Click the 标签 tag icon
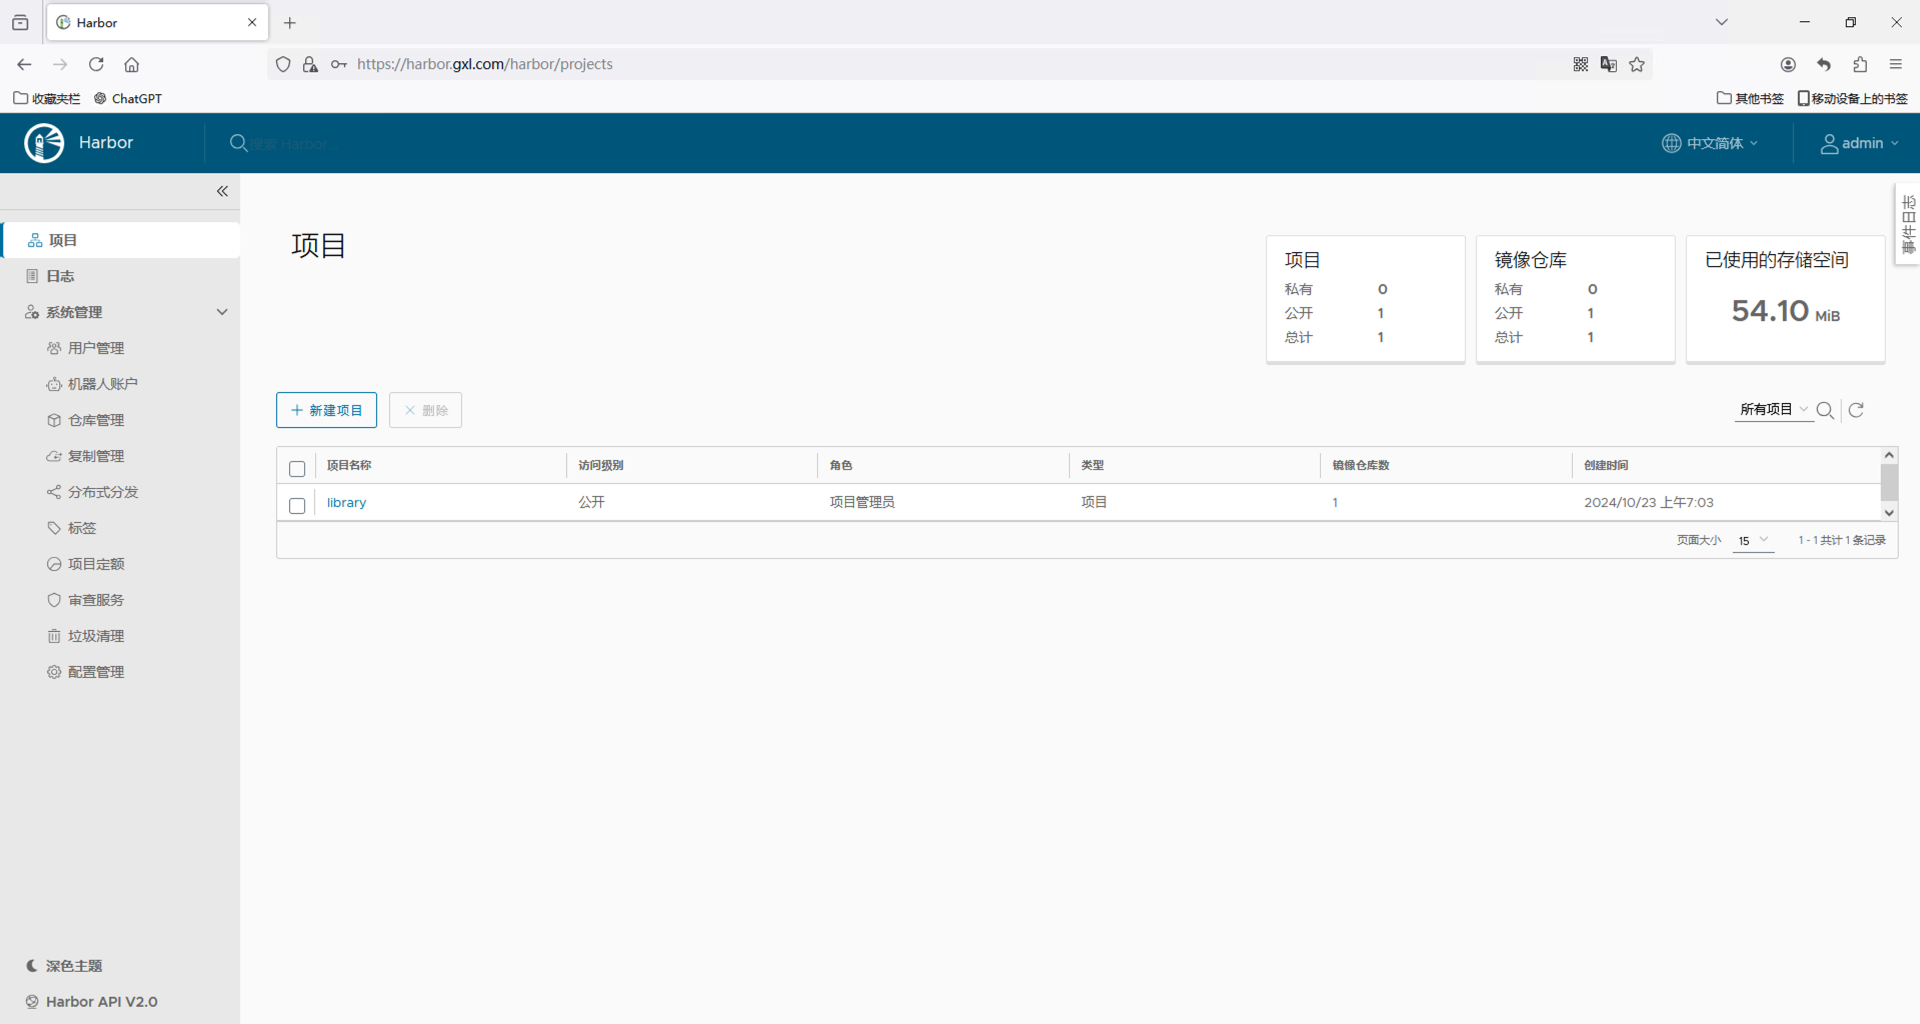 click(54, 528)
